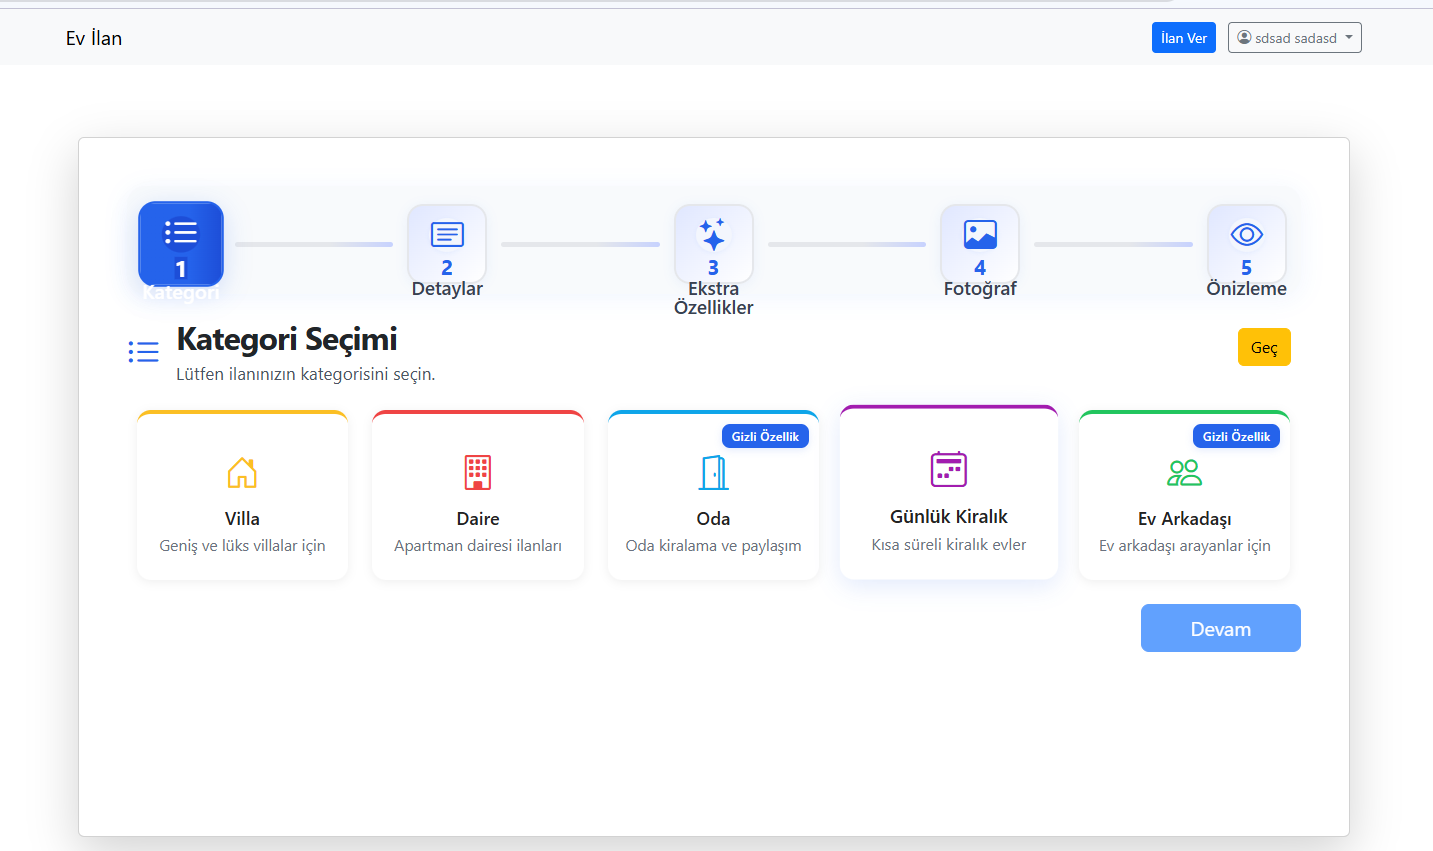The image size is (1433, 851).
Task: Click the Villa card title
Action: (242, 518)
